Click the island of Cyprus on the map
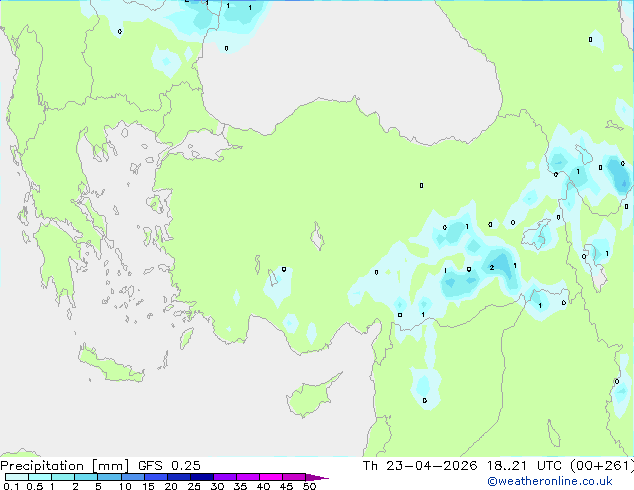The image size is (634, 490). click(313, 394)
